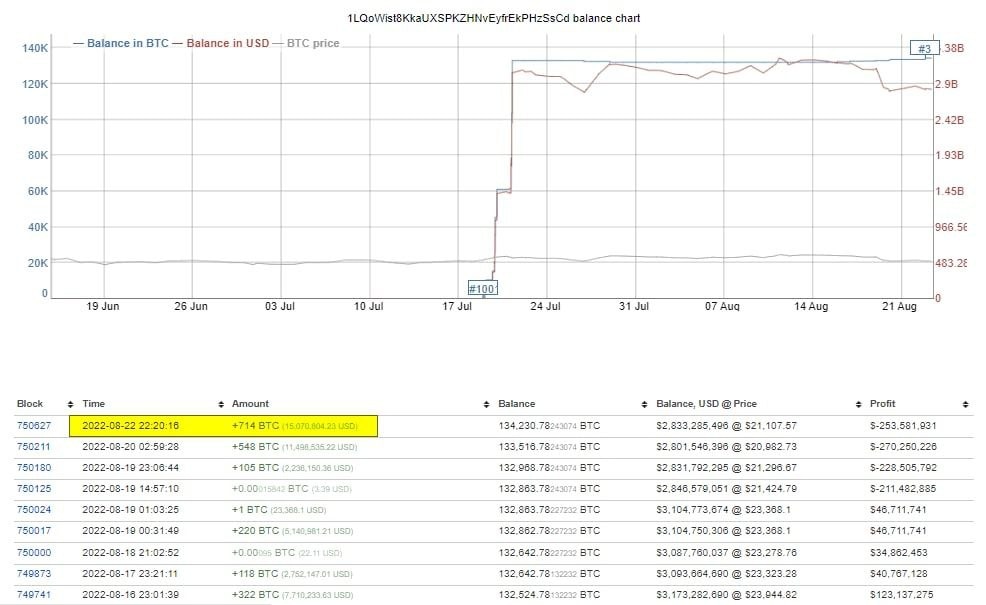
Task: Select the profit value $123,137,275
Action: (900, 594)
